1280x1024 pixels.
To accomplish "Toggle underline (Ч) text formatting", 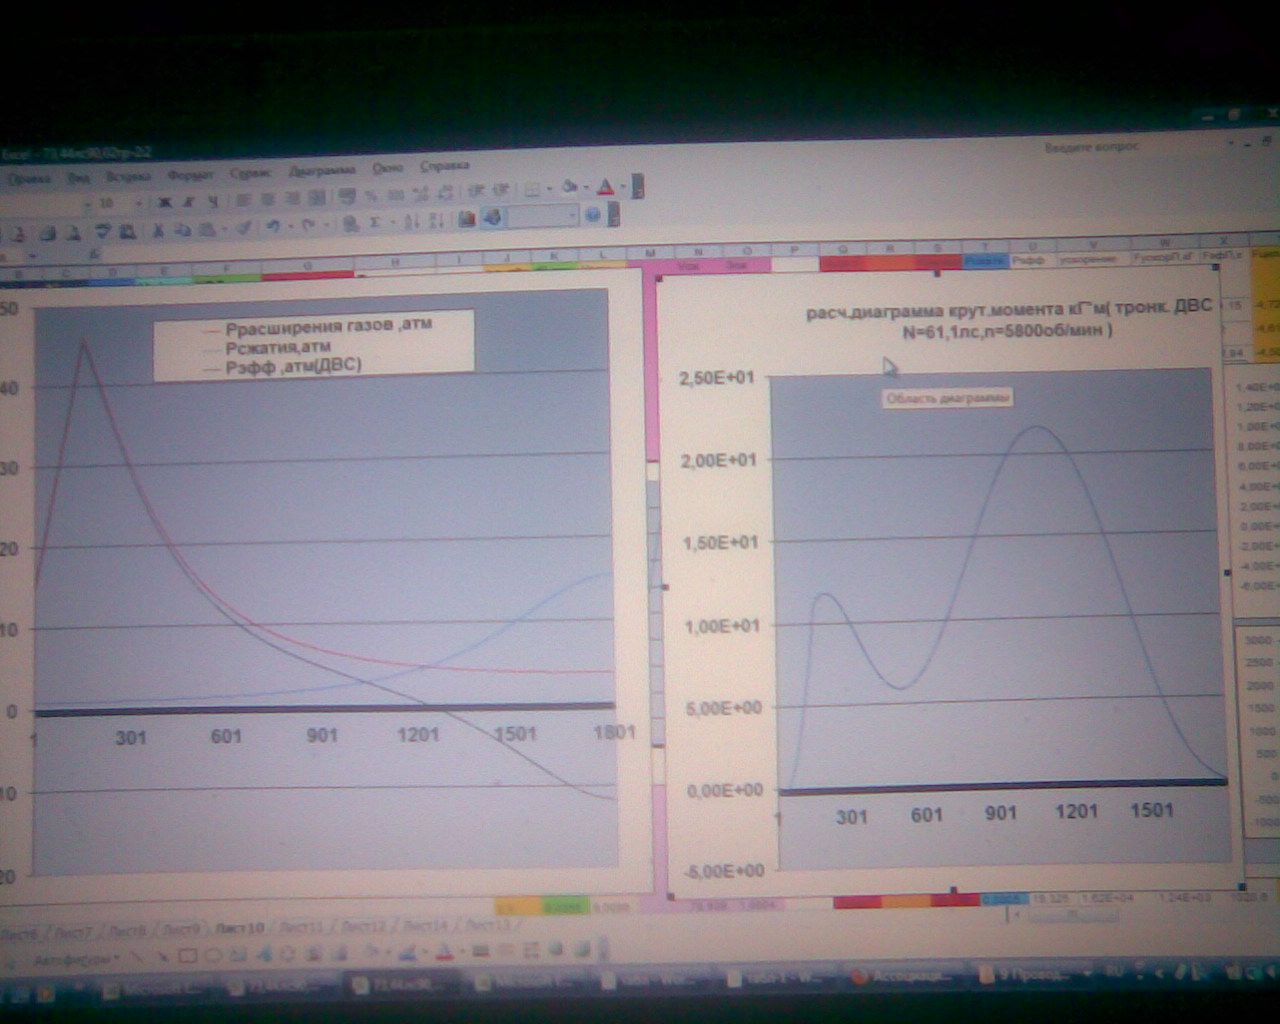I will (212, 201).
